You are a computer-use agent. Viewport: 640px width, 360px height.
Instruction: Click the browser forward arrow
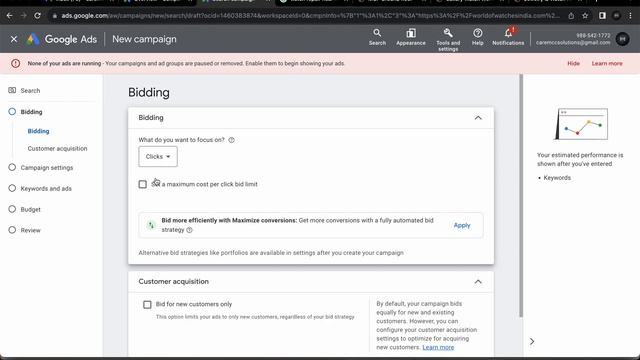click(23, 16)
